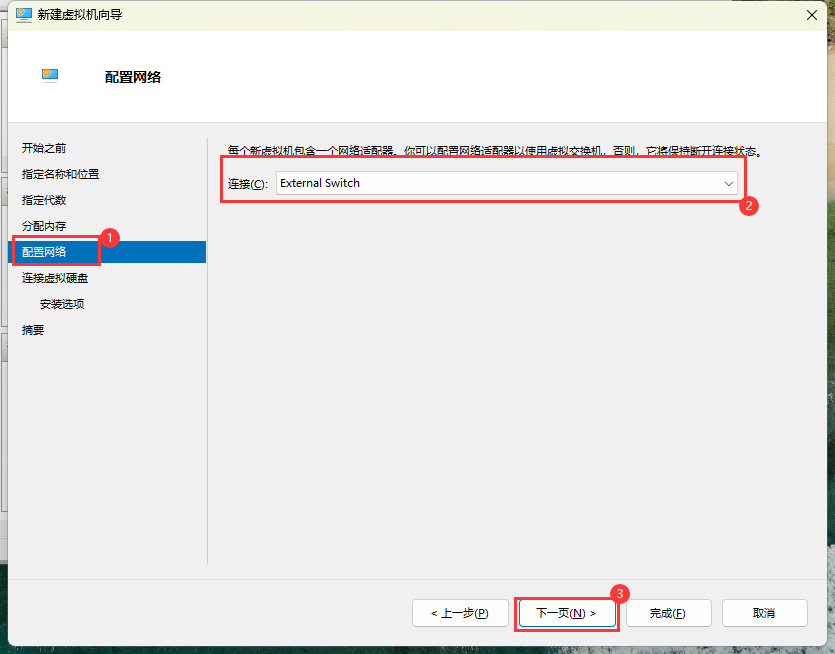Cancel the wizard with 取消
Viewport: 835px width, 654px height.
tap(764, 613)
